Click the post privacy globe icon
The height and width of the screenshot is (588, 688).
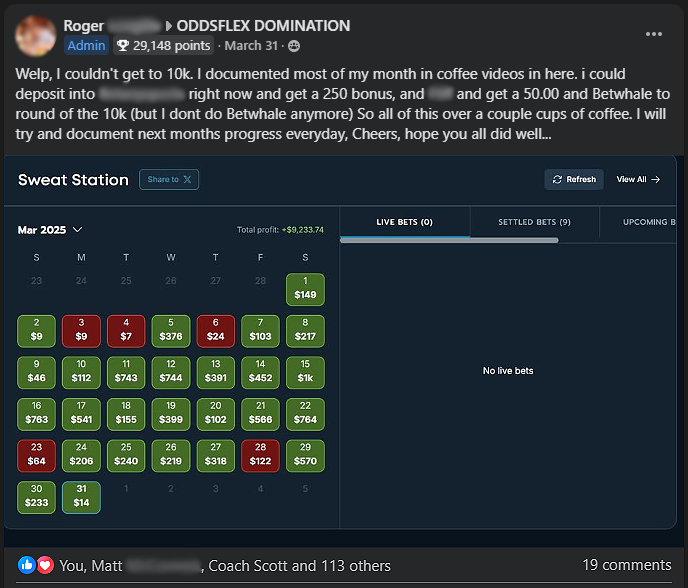[294, 46]
